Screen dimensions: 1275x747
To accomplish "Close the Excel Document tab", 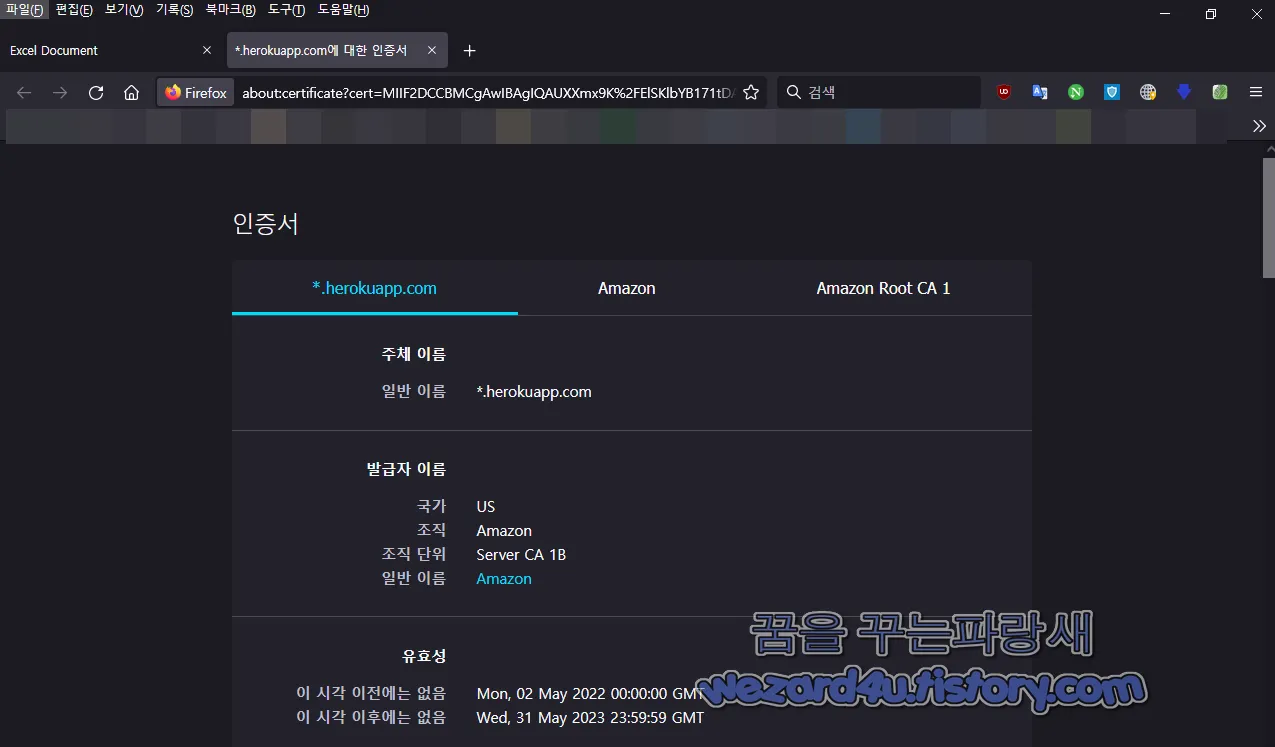I will (207, 50).
